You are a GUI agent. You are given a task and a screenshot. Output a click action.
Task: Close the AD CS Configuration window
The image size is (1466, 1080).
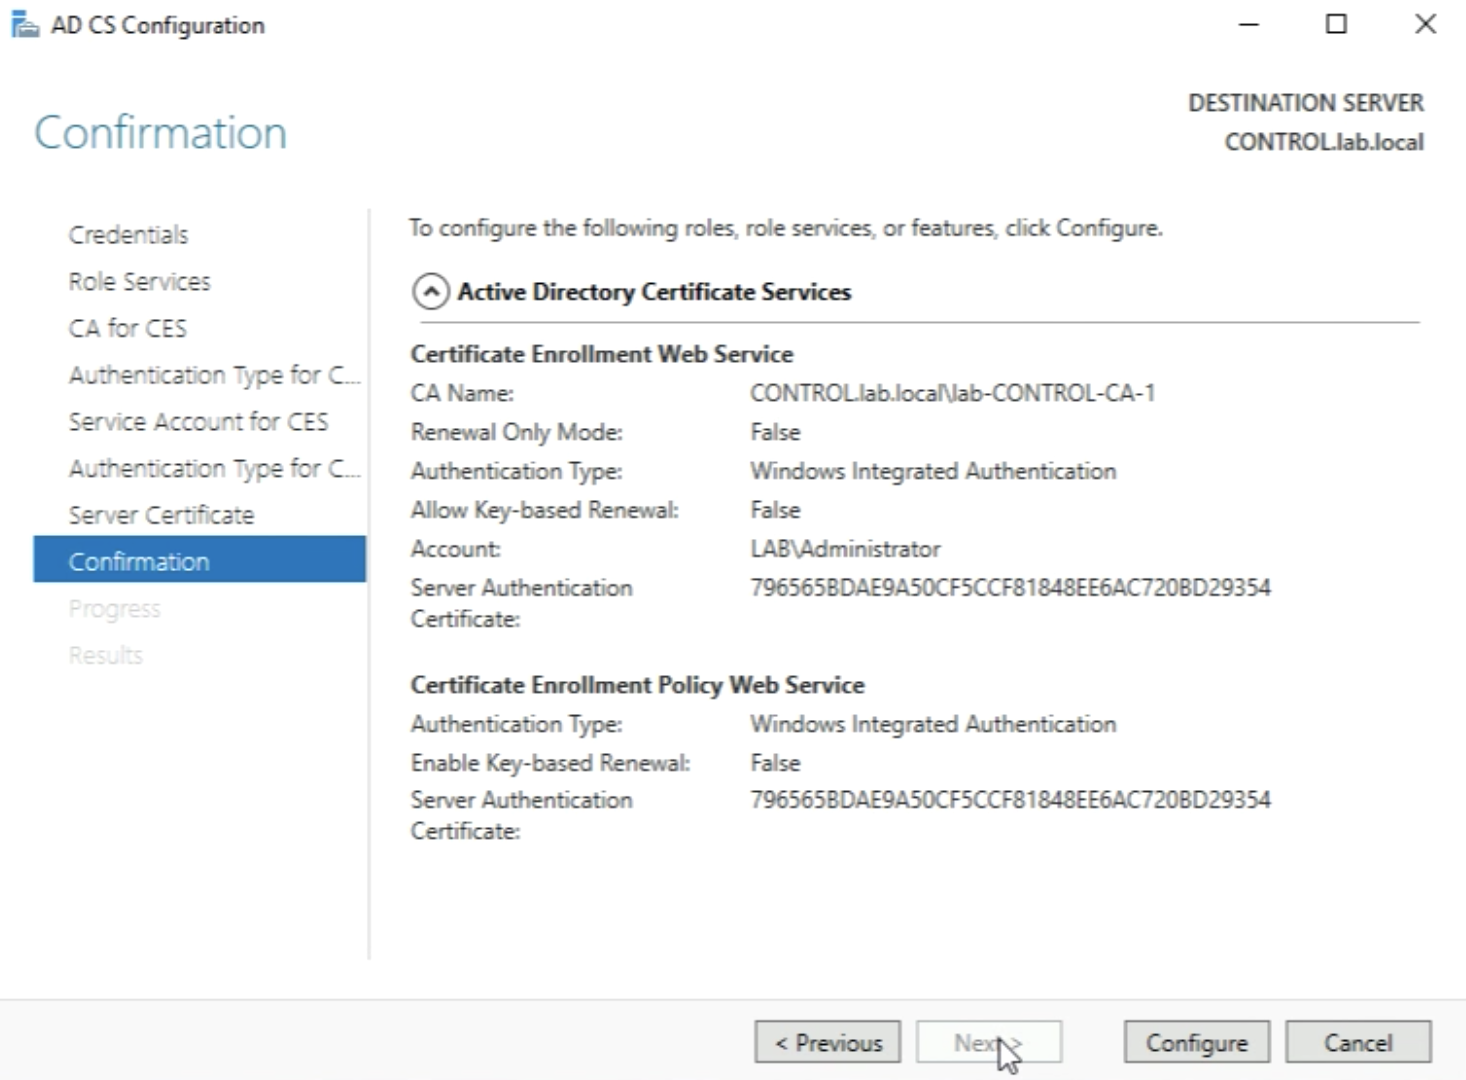(1425, 25)
